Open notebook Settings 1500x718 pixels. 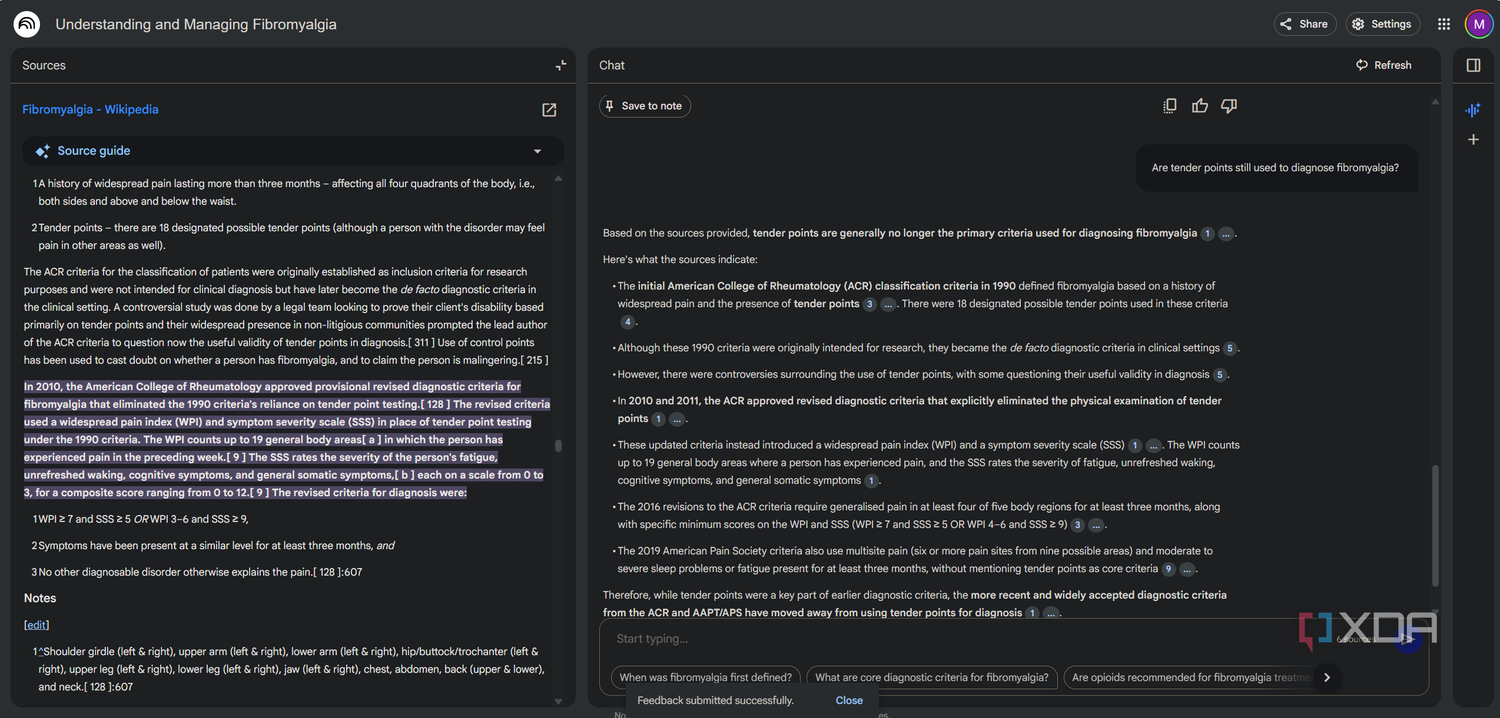tap(1381, 24)
